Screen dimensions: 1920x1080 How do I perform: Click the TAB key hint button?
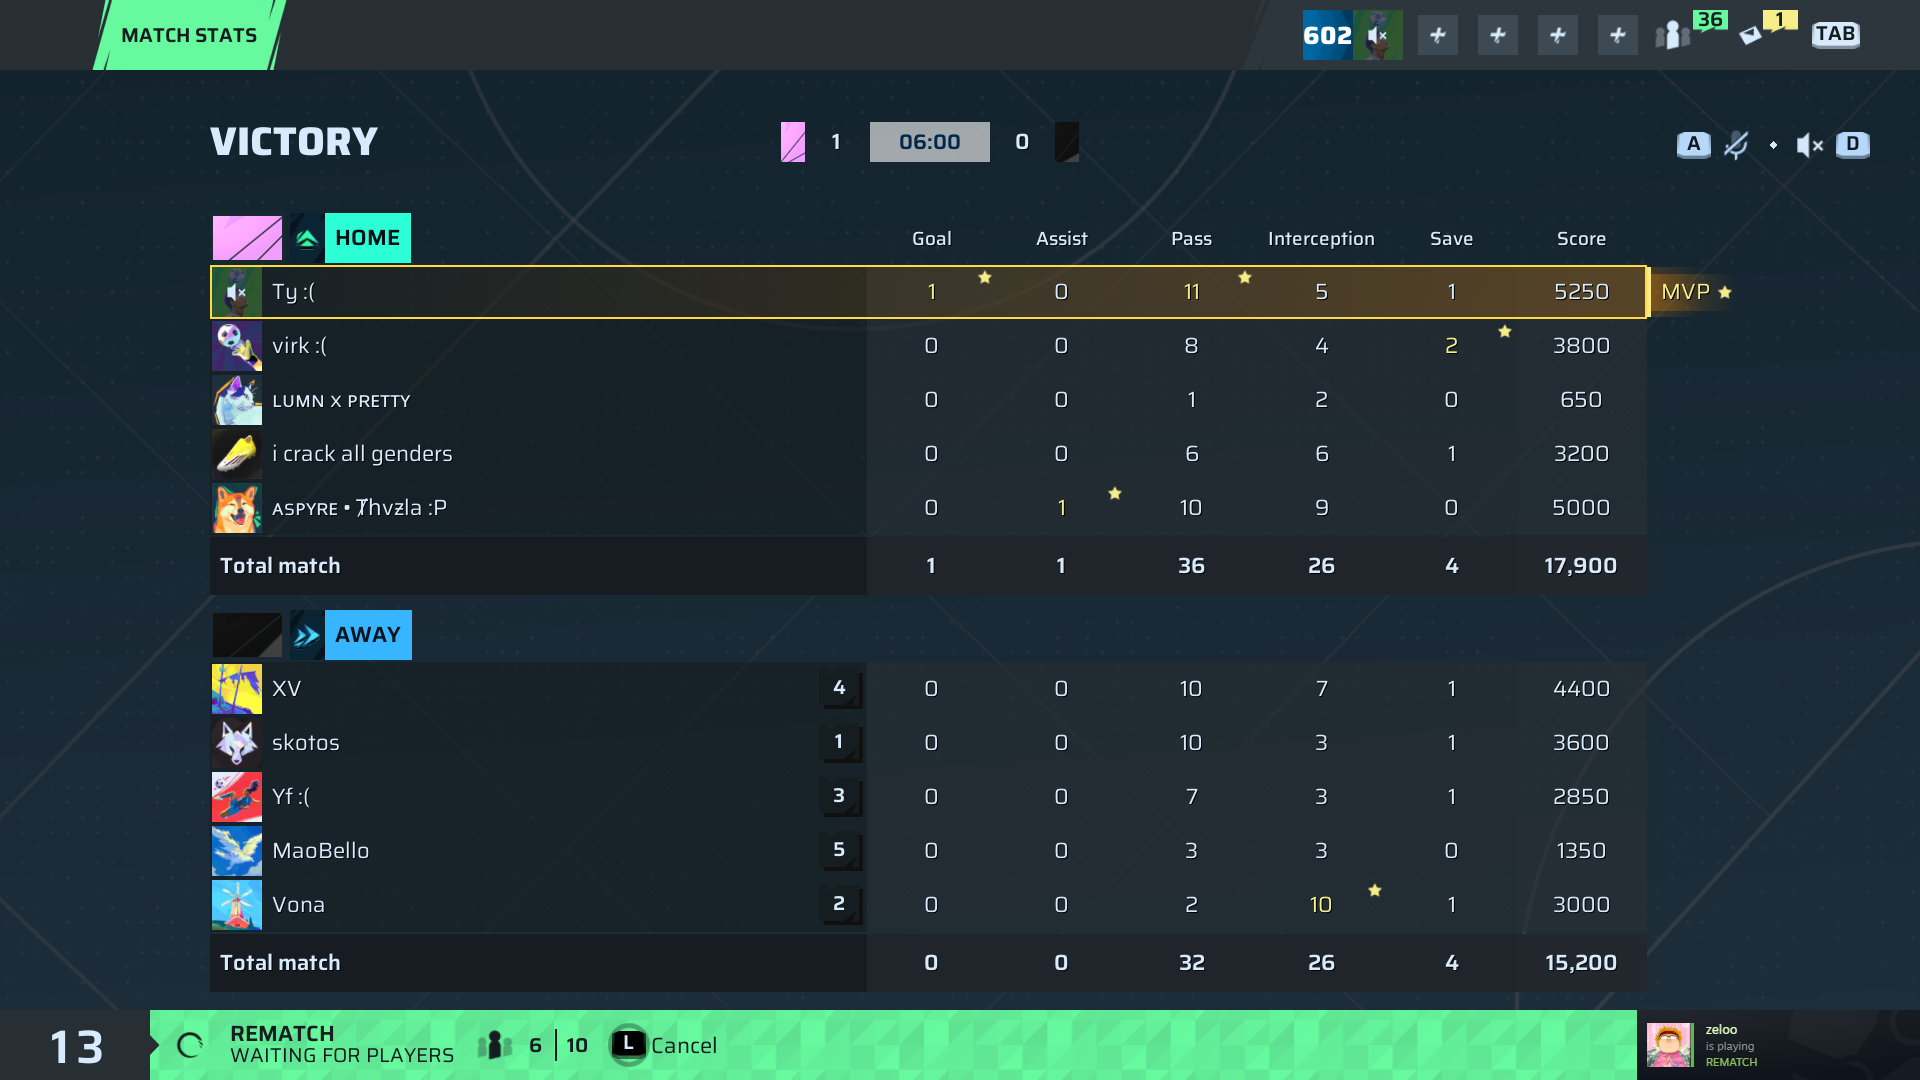[1836, 34]
